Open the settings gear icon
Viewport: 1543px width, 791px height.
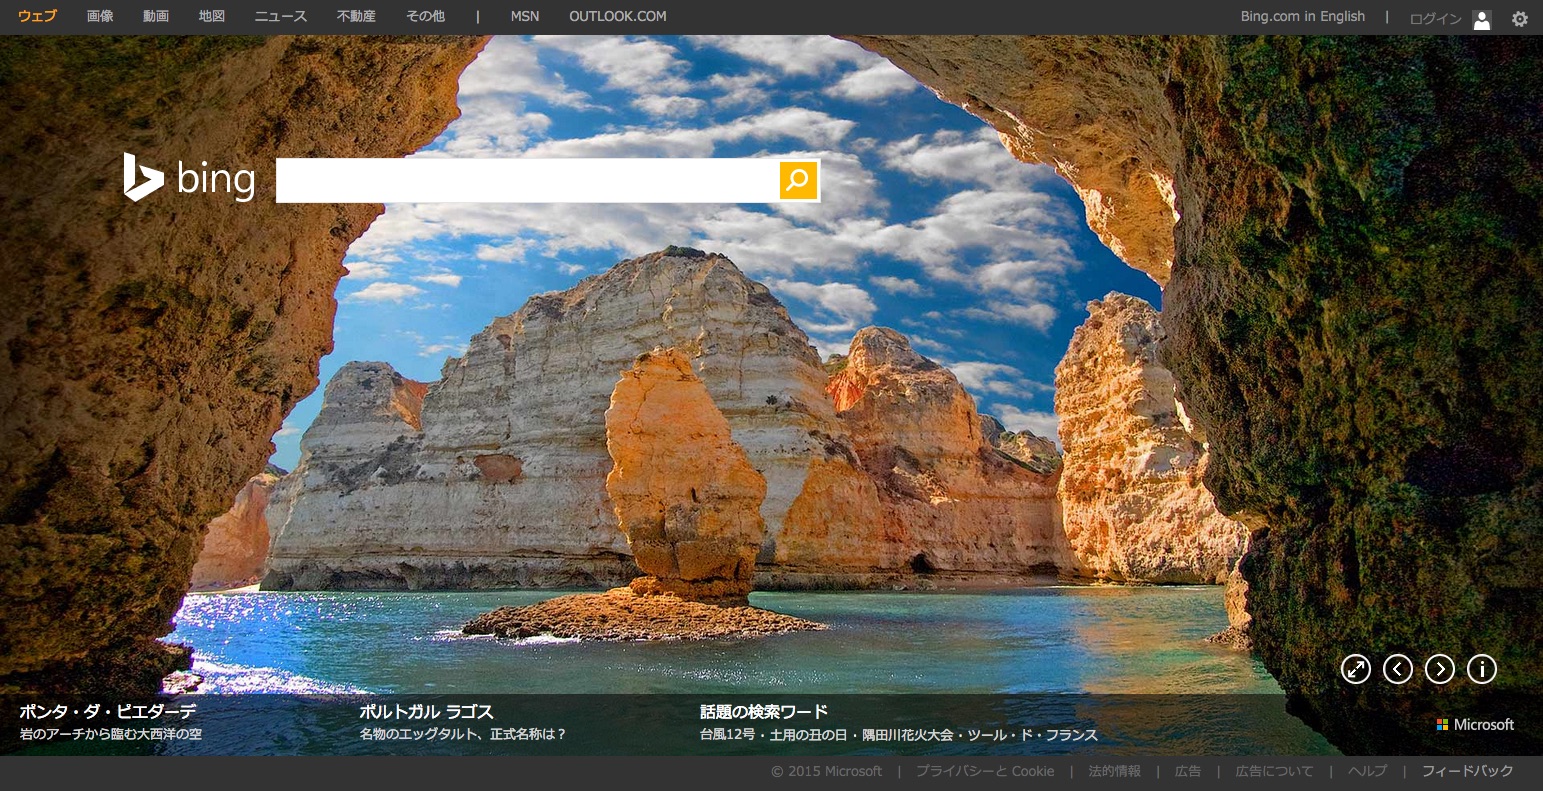click(1519, 18)
